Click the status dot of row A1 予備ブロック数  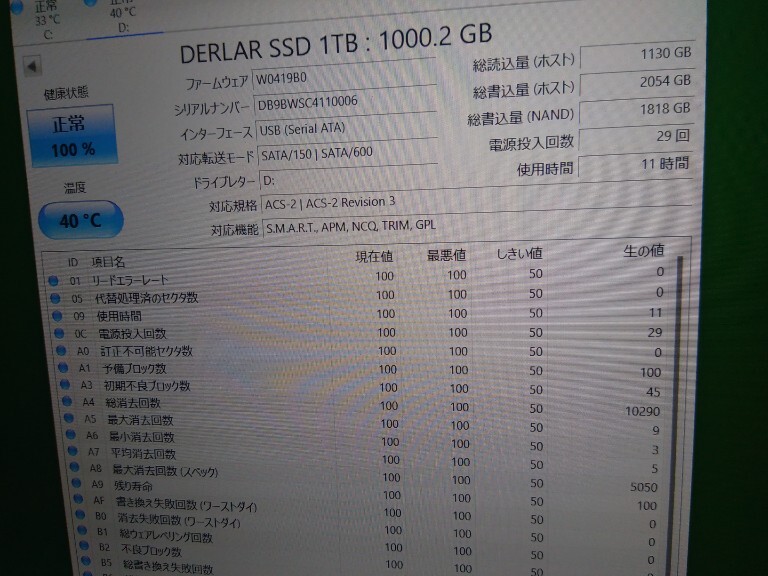point(63,367)
